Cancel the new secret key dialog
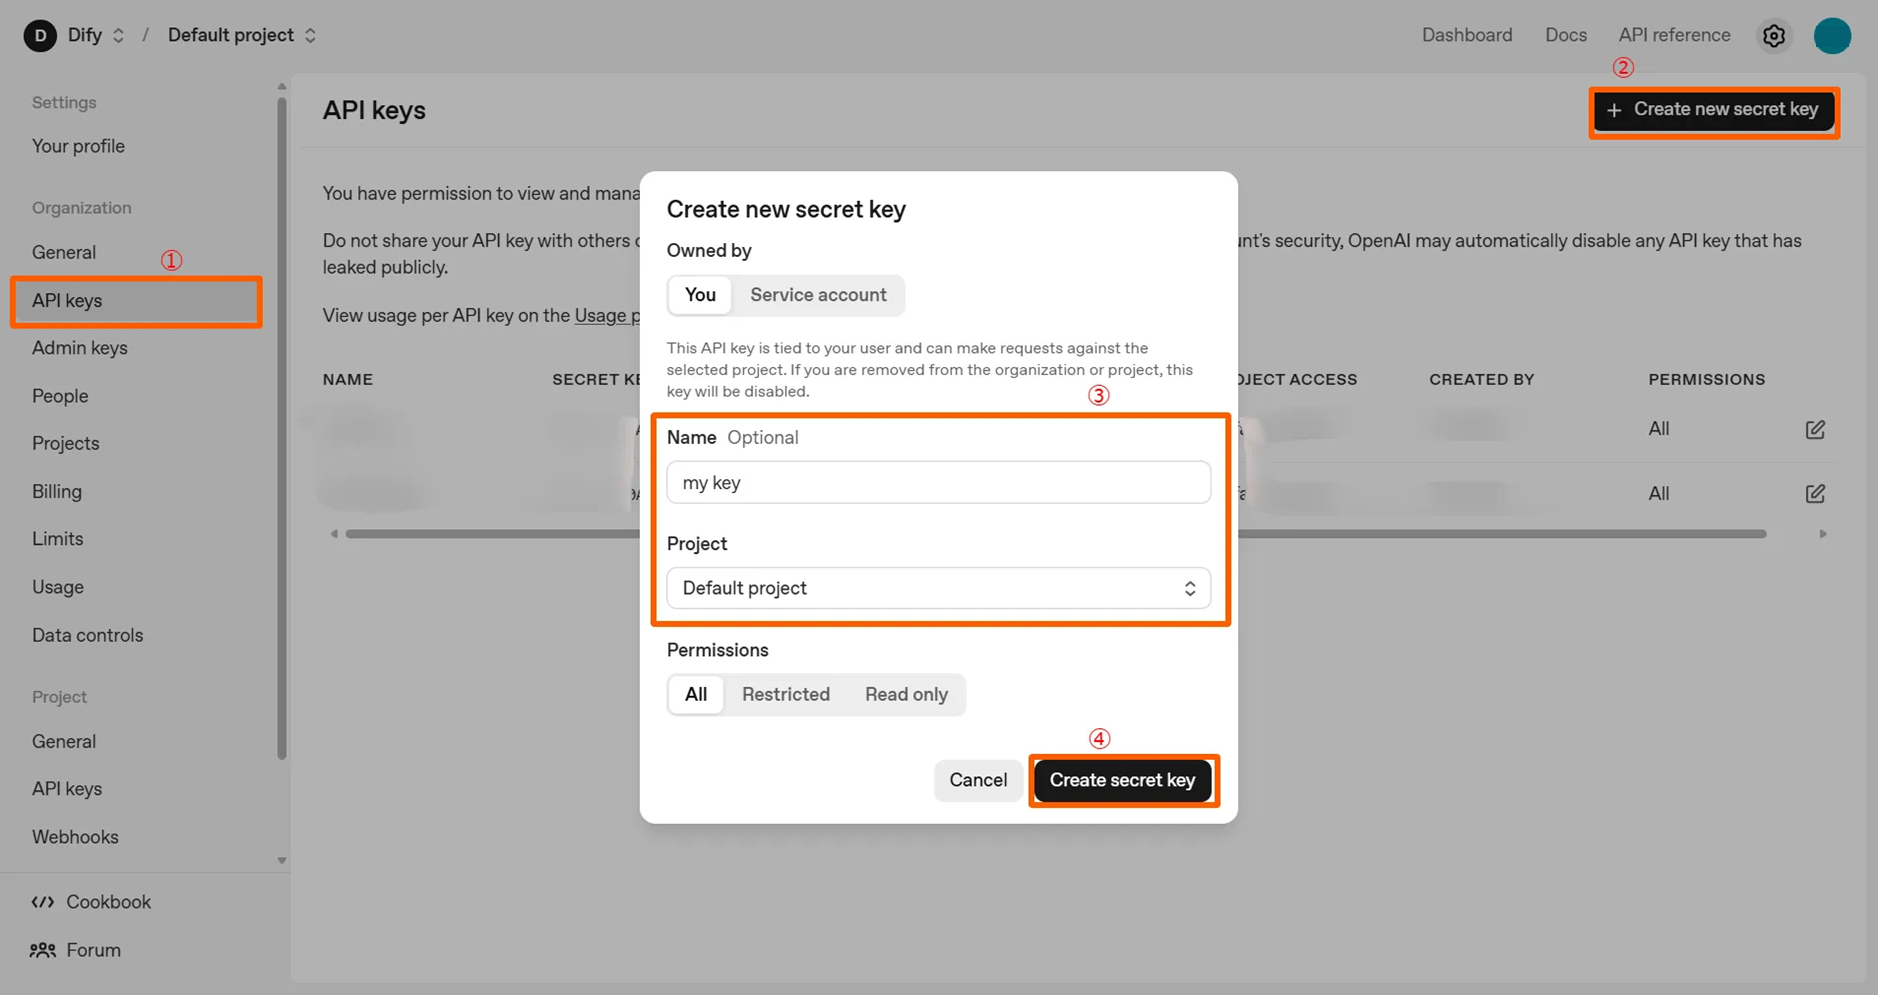Image resolution: width=1878 pixels, height=995 pixels. 977,780
